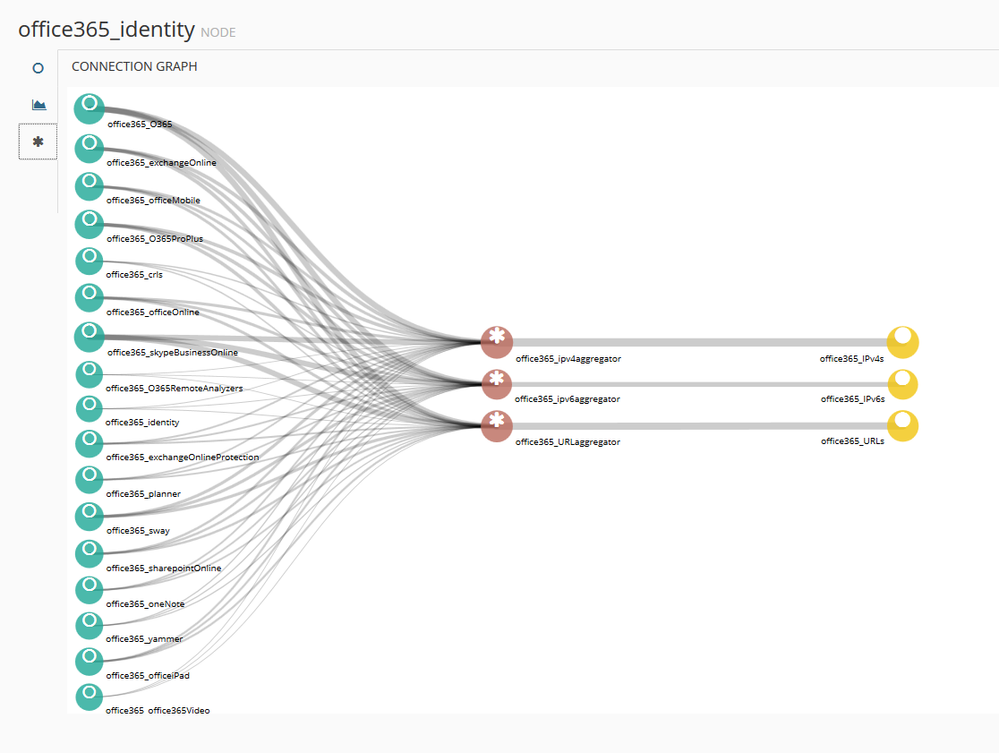Open the office365_IPv4s yellow output node
This screenshot has height=753, width=999.
[903, 342]
